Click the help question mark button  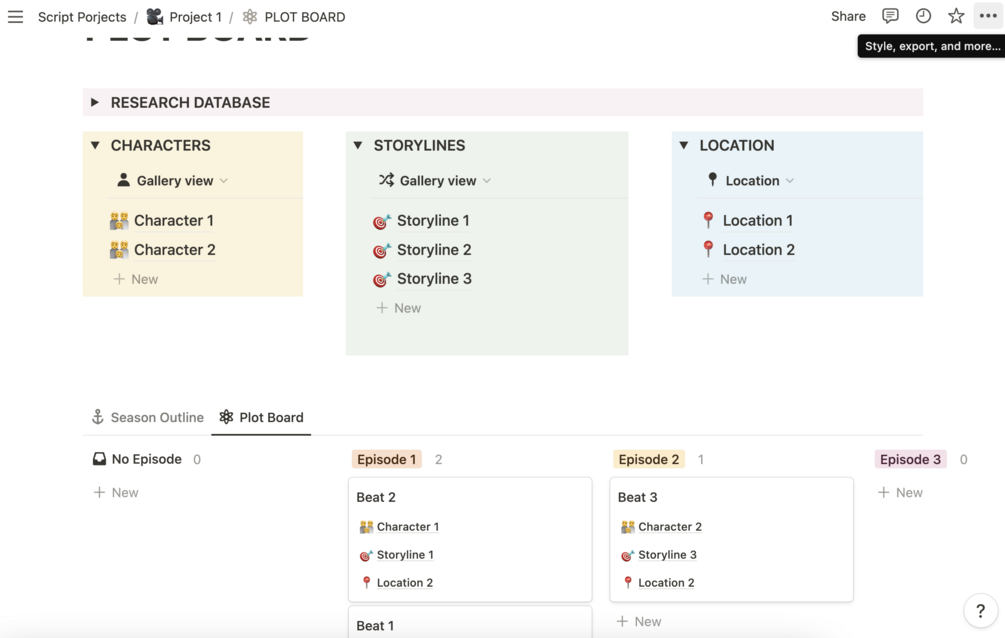pyautogui.click(x=980, y=610)
